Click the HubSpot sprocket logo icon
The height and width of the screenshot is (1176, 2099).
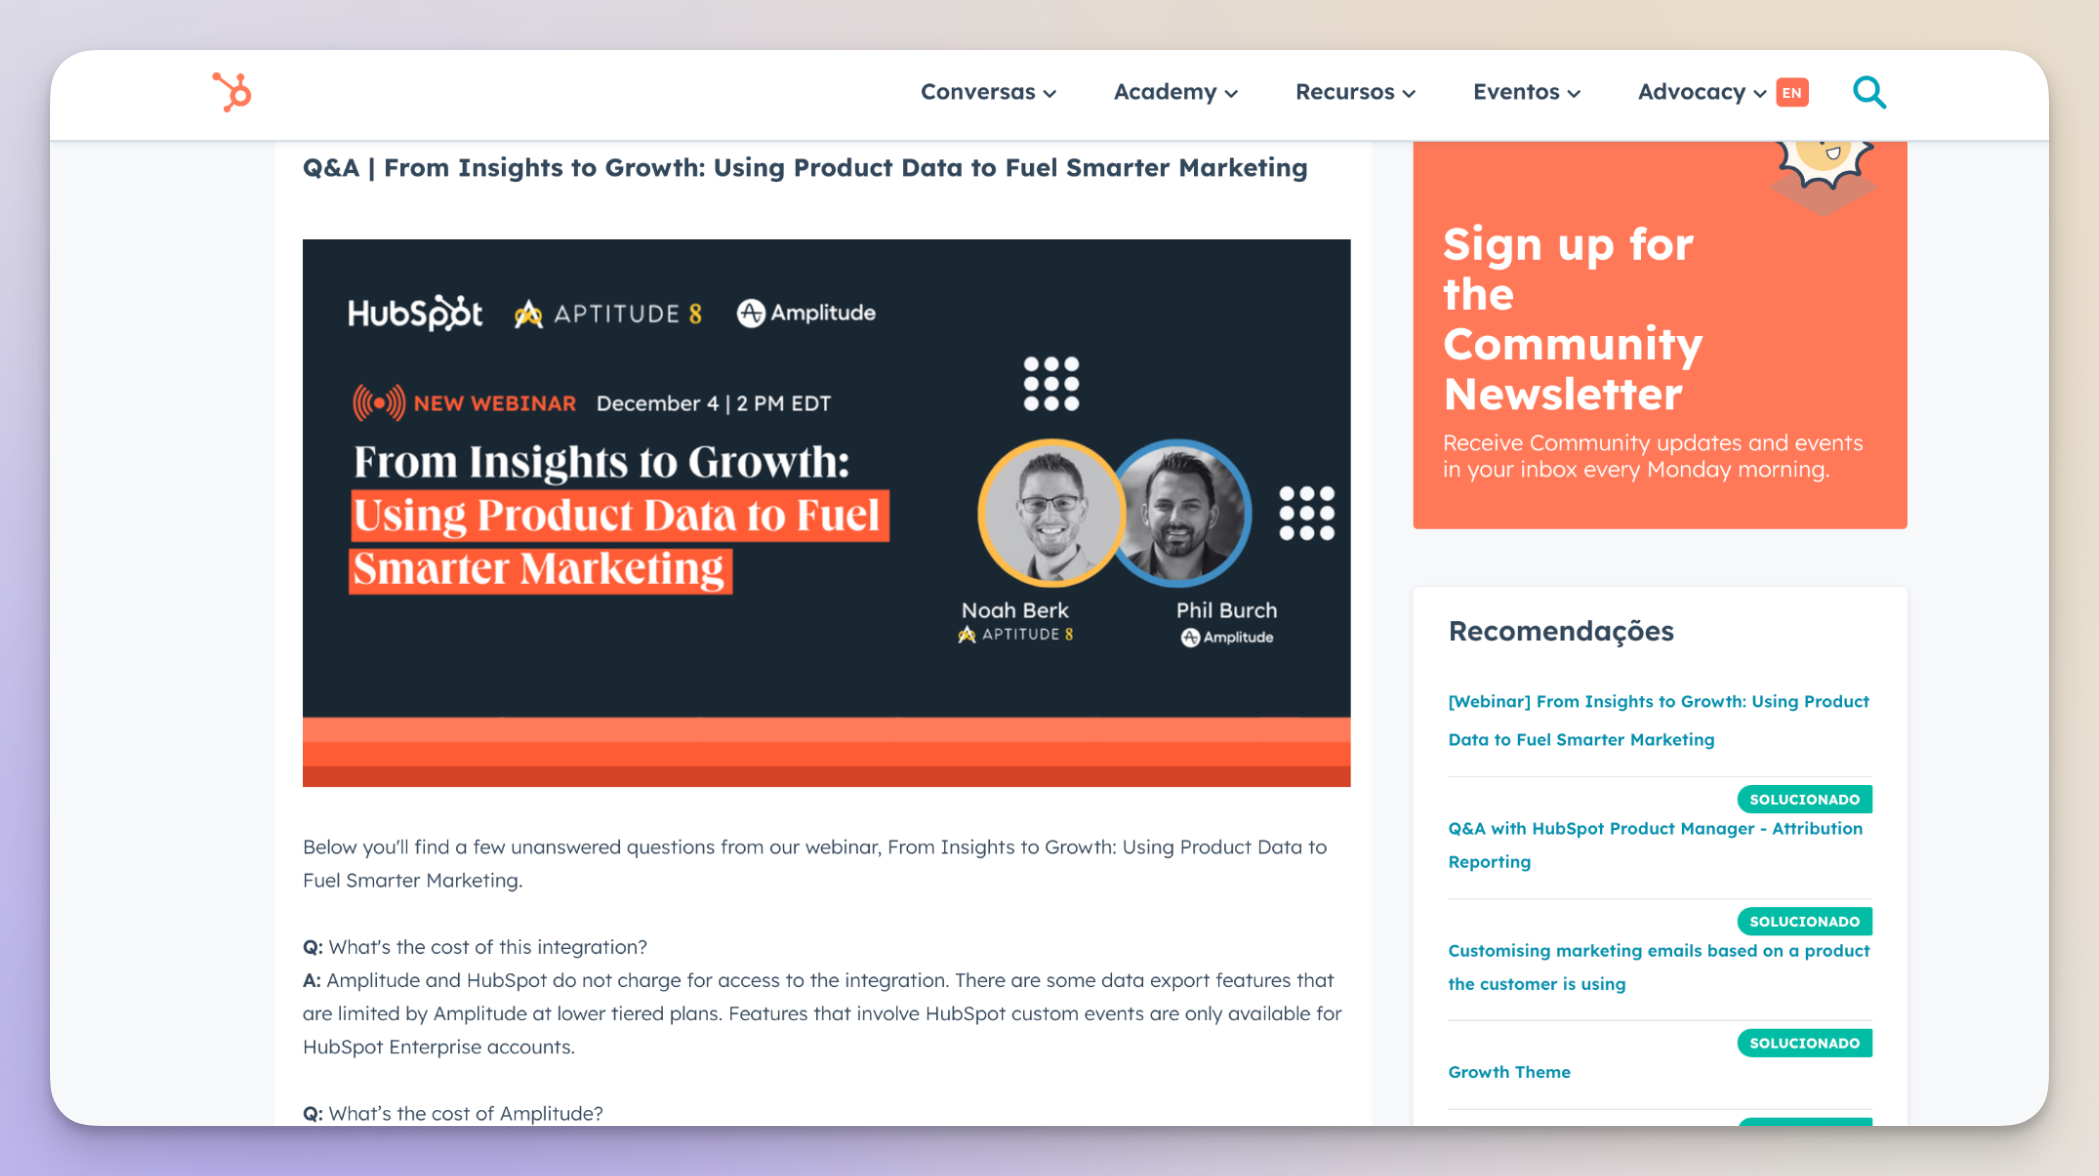pyautogui.click(x=231, y=91)
